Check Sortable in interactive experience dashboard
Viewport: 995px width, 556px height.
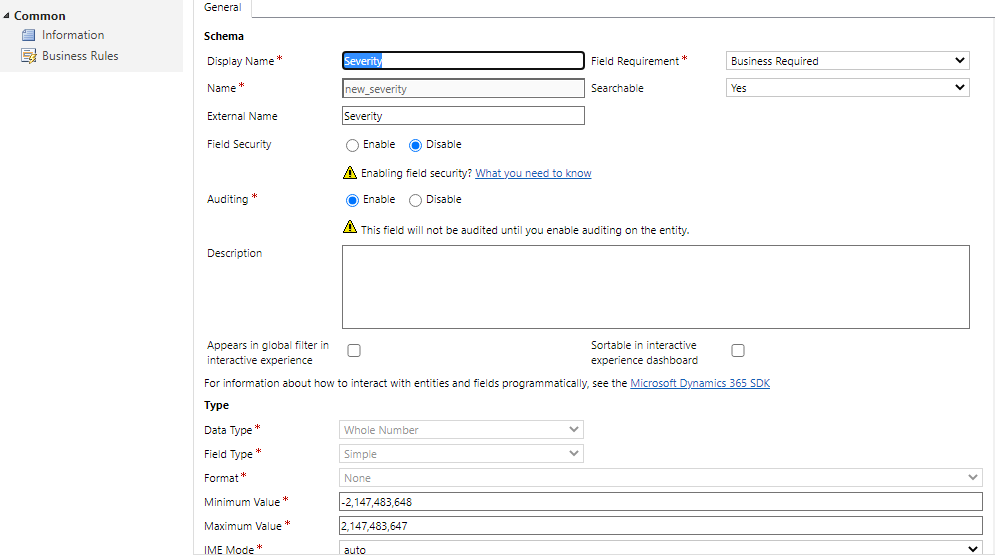pyautogui.click(x=738, y=351)
